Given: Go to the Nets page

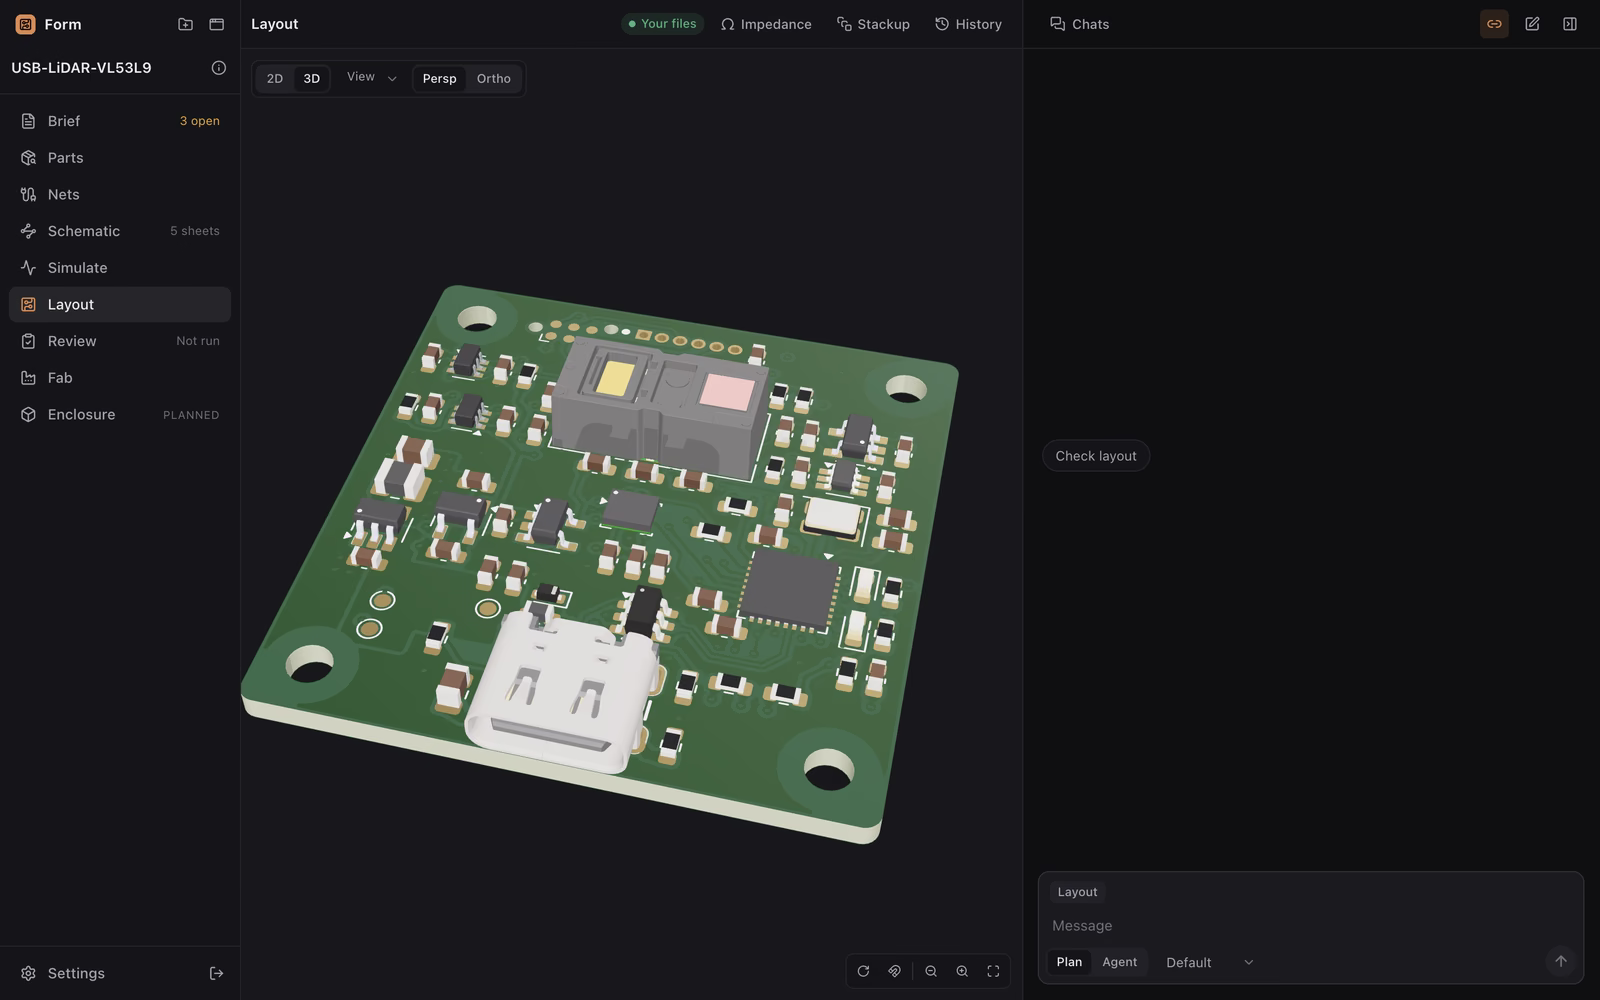Looking at the screenshot, I should pyautogui.click(x=120, y=194).
